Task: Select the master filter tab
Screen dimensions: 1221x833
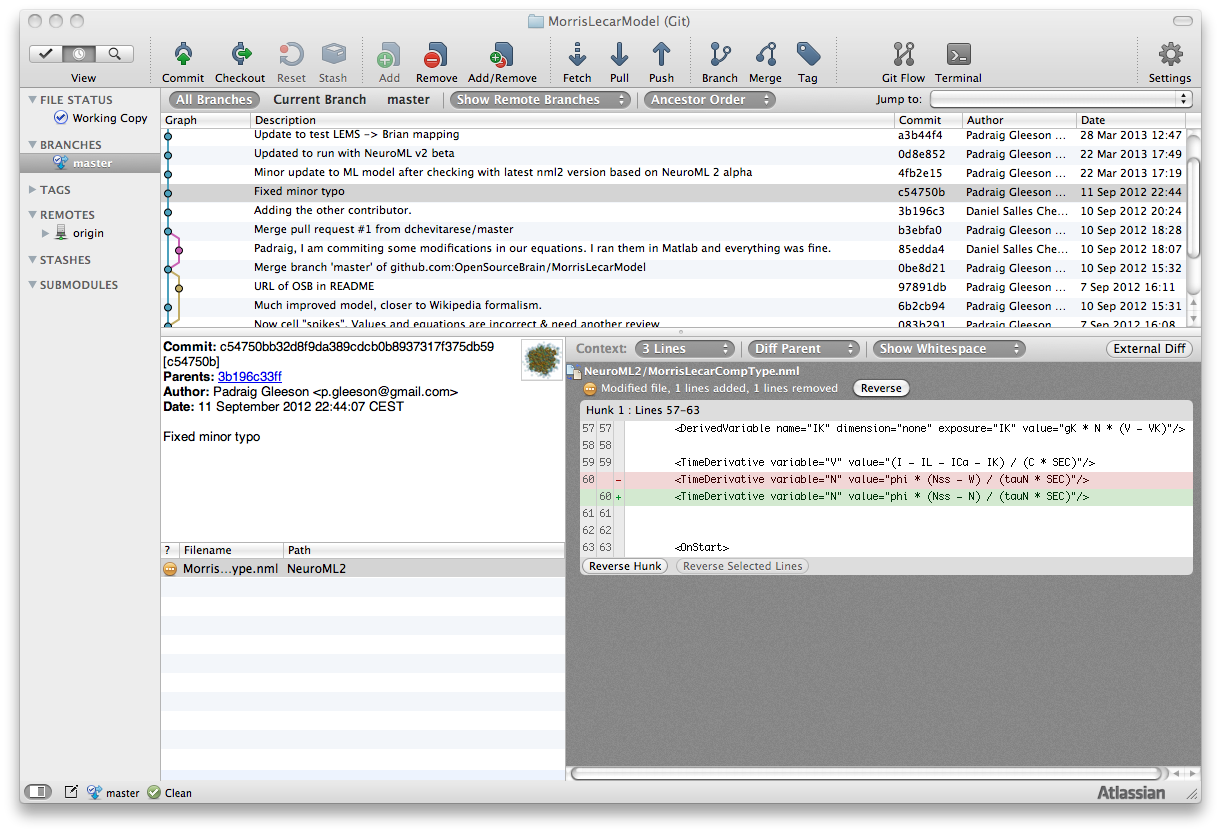Action: (408, 99)
